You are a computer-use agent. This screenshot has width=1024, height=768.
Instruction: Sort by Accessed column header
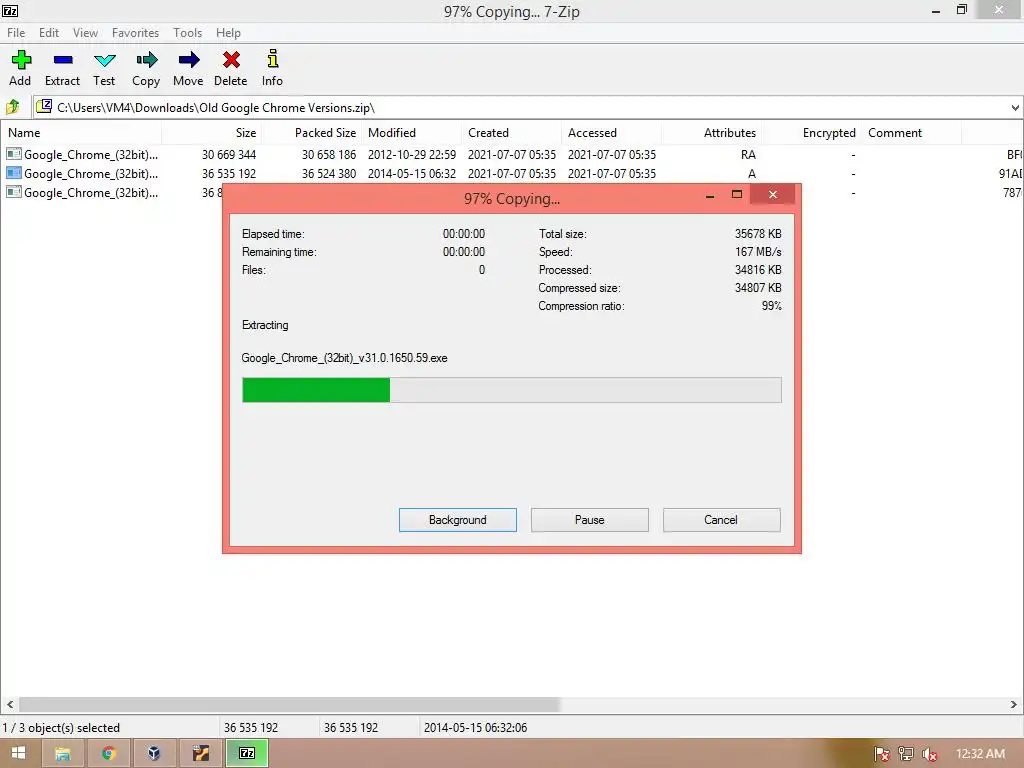pyautogui.click(x=611, y=133)
